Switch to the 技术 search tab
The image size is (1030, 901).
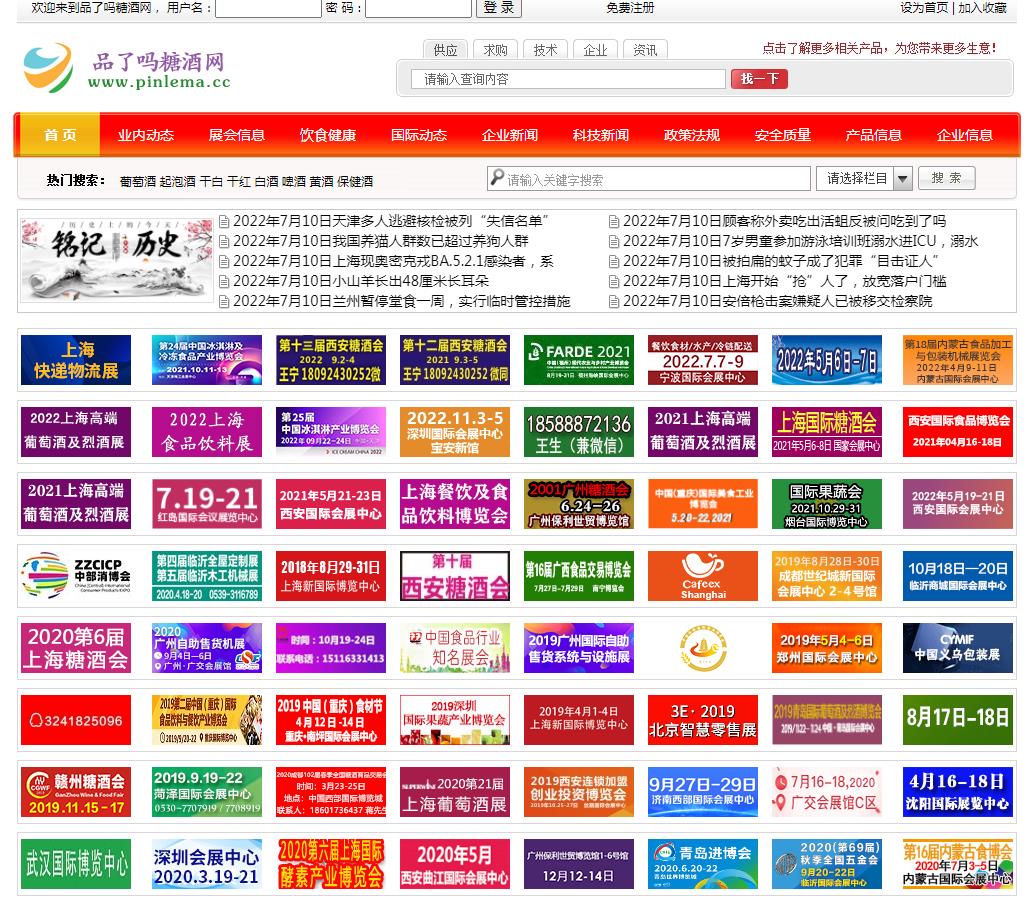tap(545, 50)
